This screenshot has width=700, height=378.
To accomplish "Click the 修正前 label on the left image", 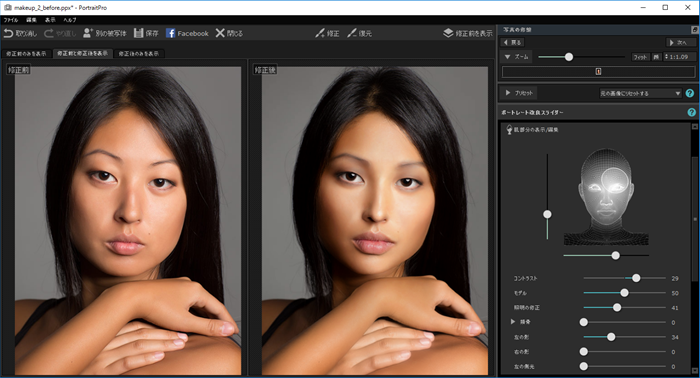I will point(18,70).
